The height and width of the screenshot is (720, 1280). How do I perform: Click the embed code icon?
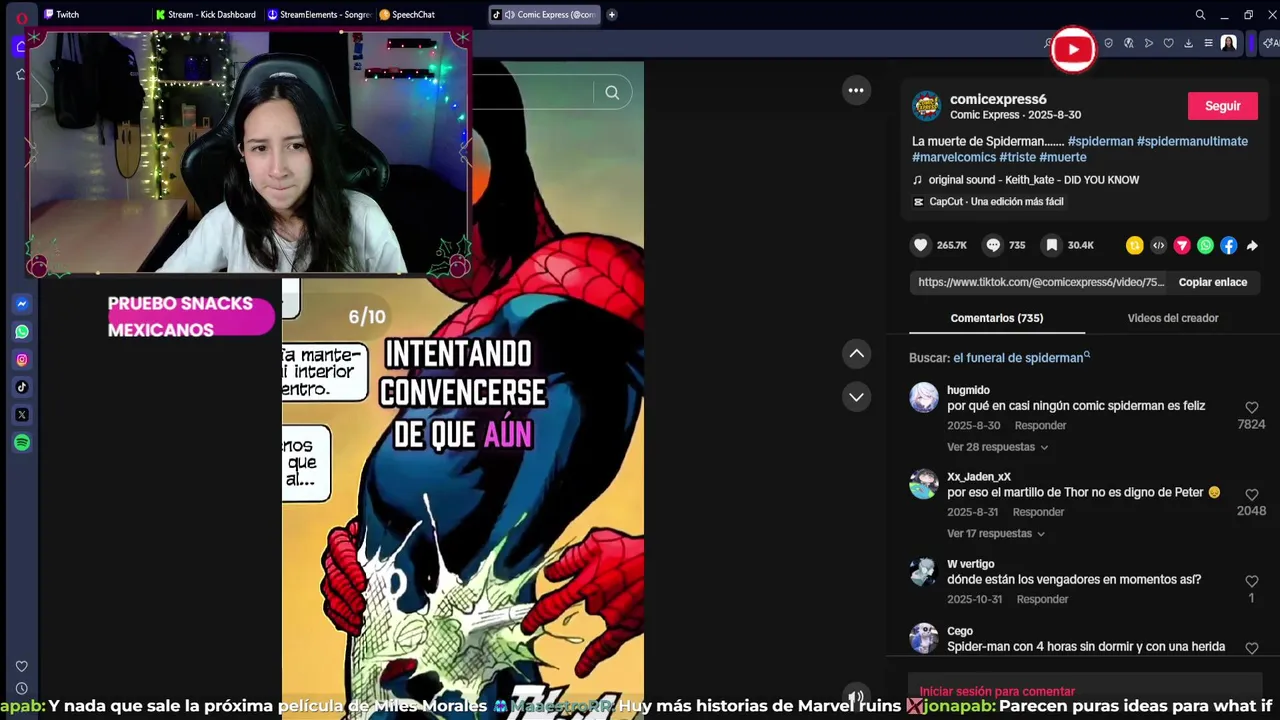[1158, 245]
